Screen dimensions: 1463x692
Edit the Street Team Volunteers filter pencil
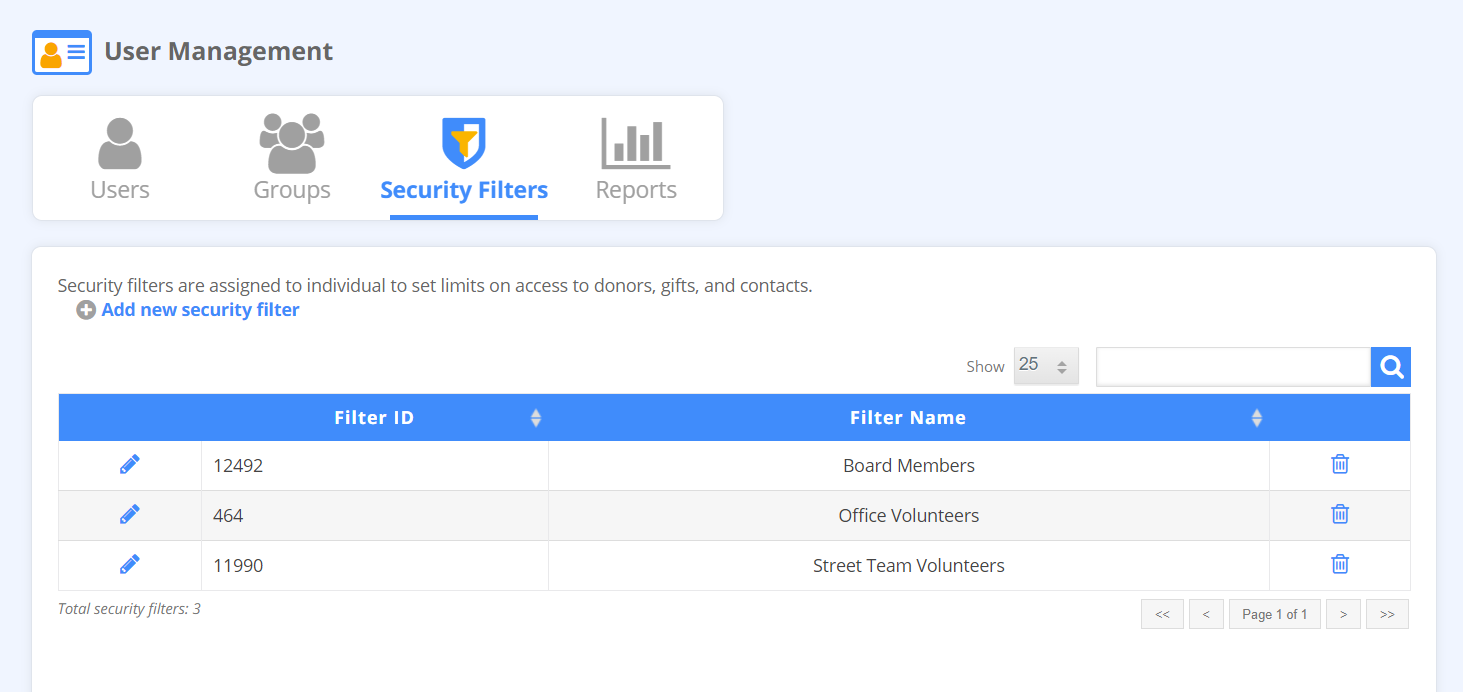point(130,564)
